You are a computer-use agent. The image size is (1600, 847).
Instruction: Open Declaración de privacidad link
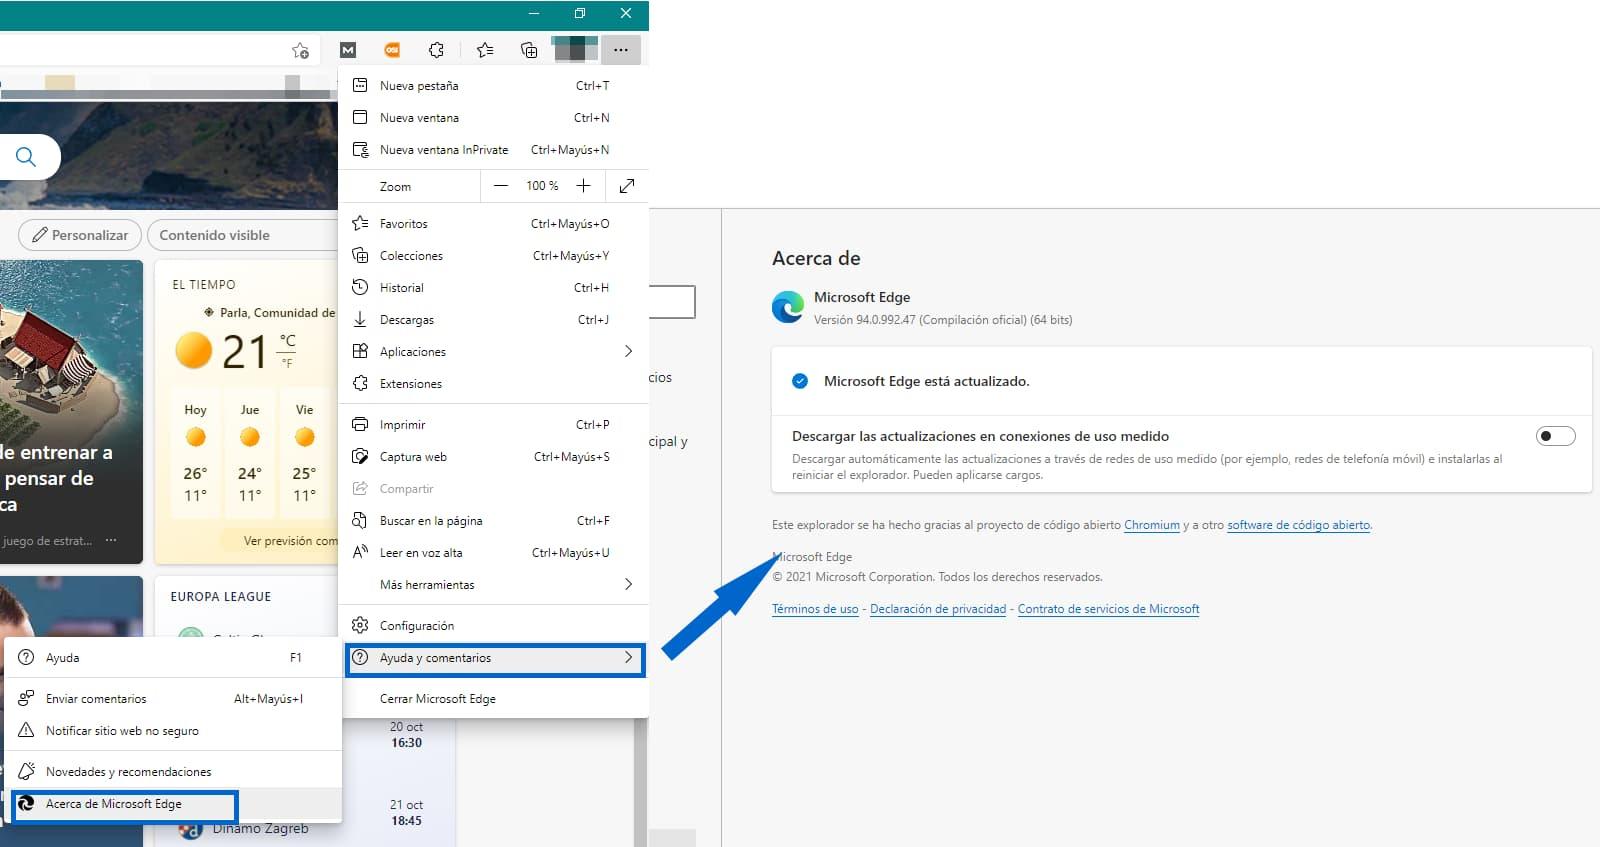[x=938, y=609]
